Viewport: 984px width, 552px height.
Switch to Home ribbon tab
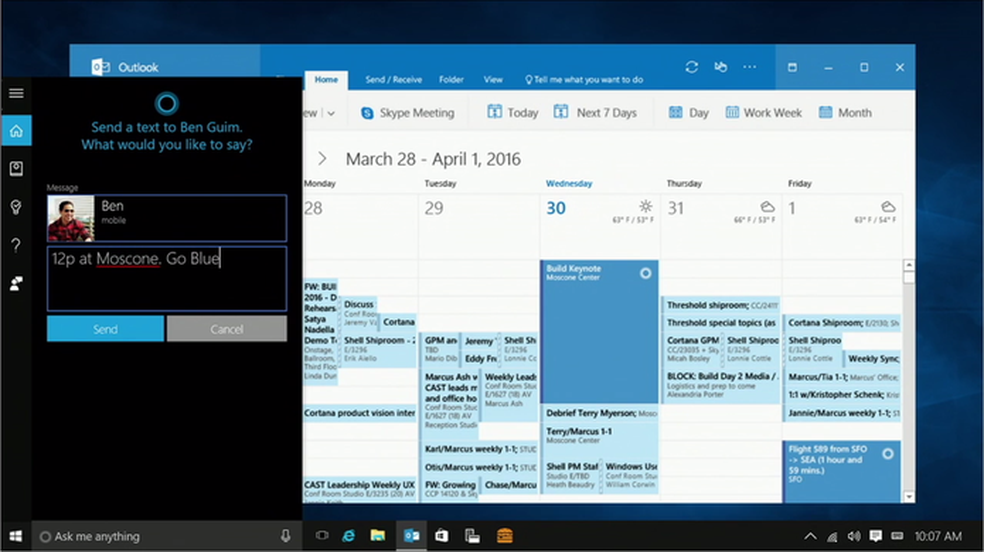pyautogui.click(x=326, y=80)
